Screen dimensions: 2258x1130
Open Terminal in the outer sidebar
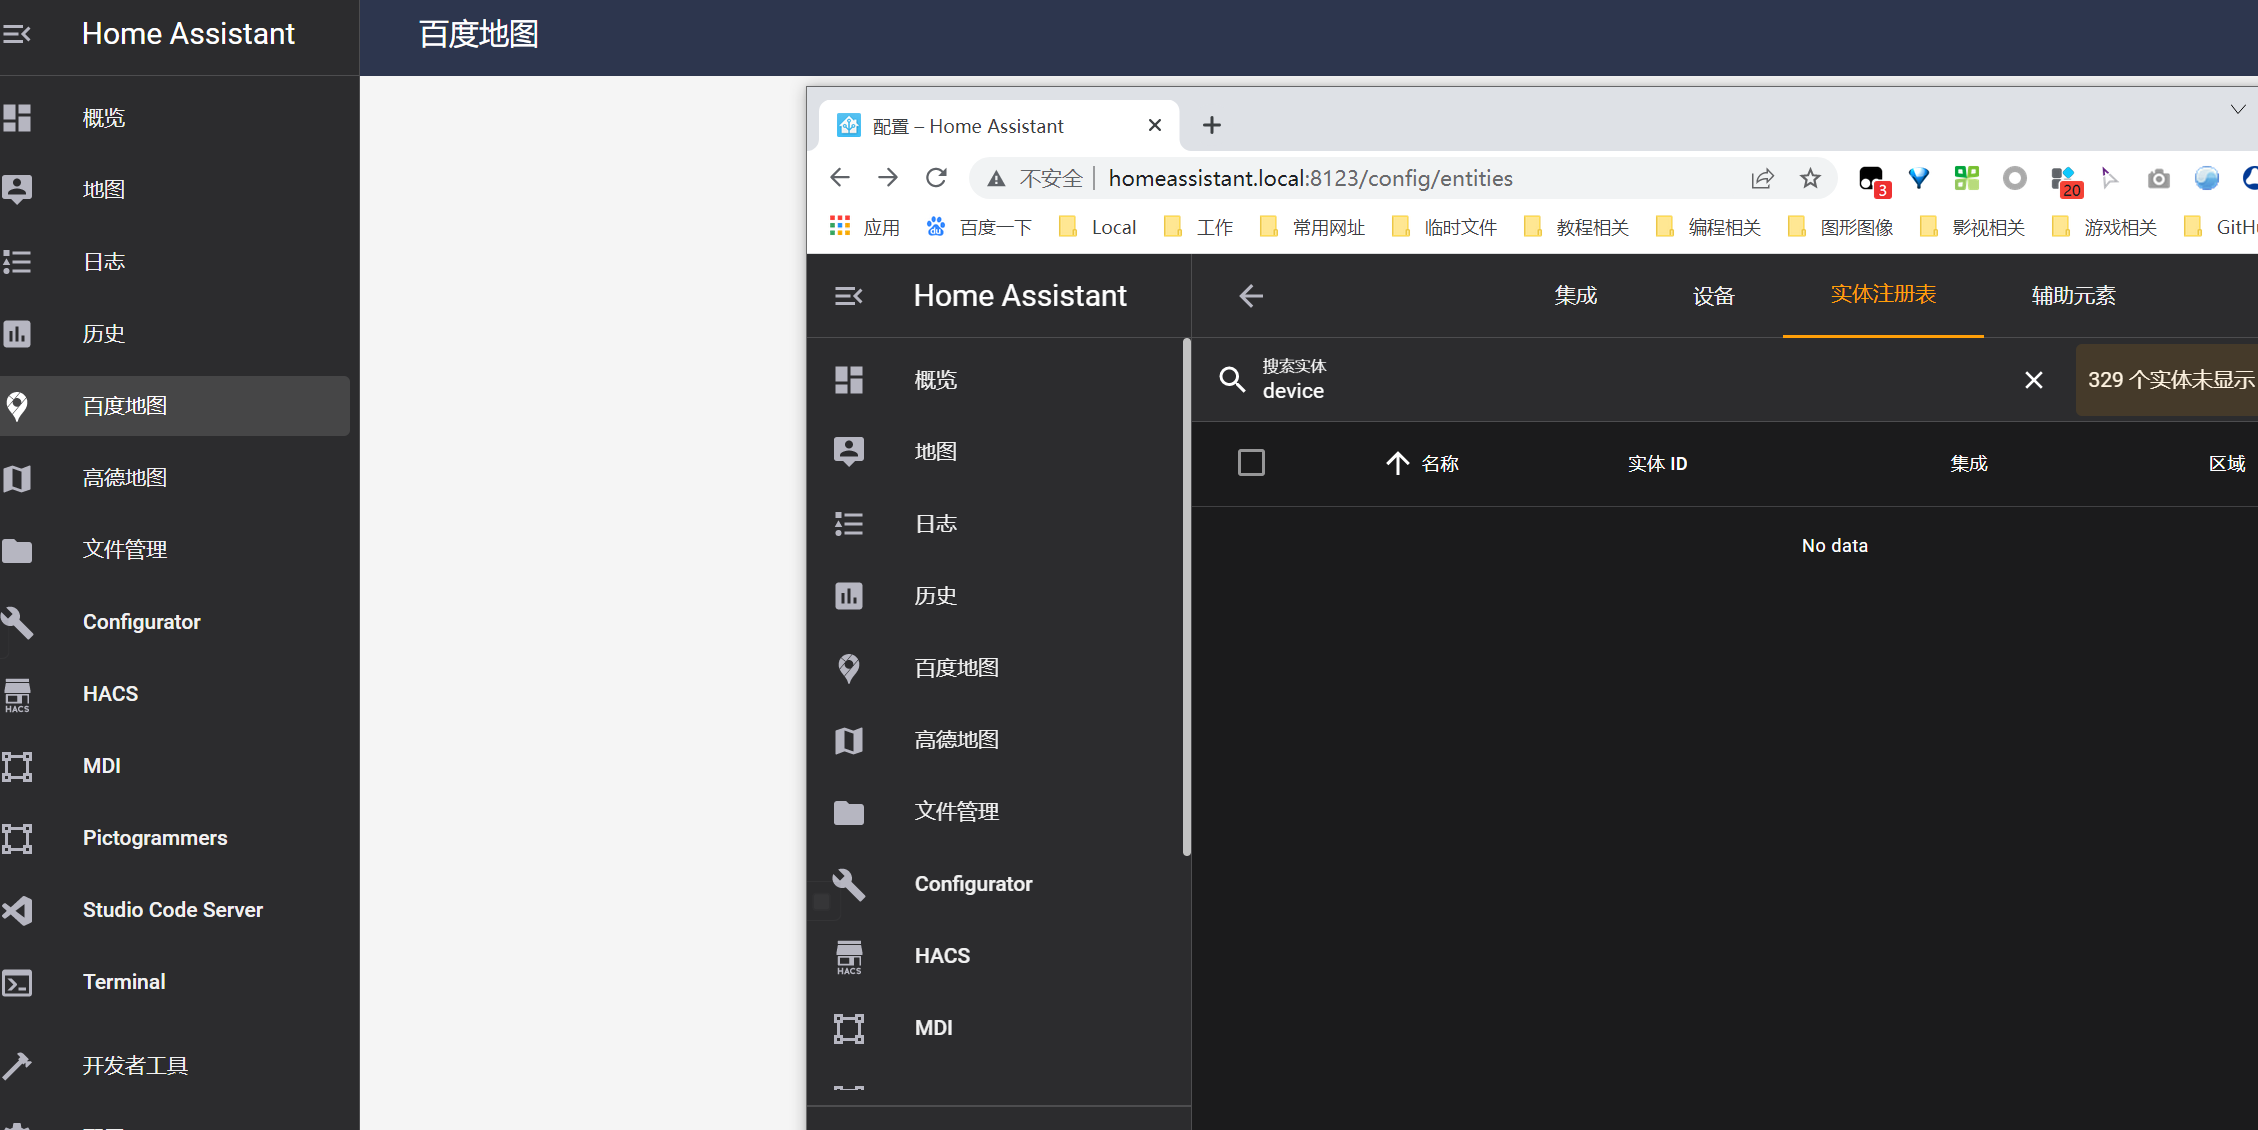pyautogui.click(x=175, y=982)
